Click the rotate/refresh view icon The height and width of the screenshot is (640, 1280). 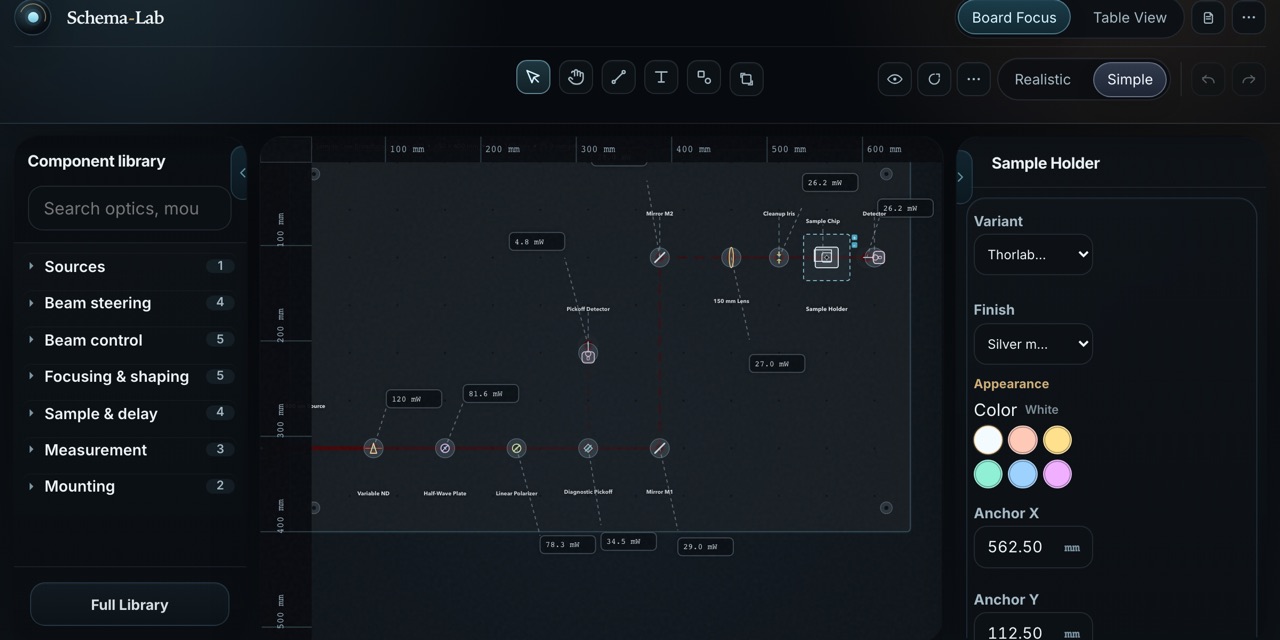pos(934,79)
